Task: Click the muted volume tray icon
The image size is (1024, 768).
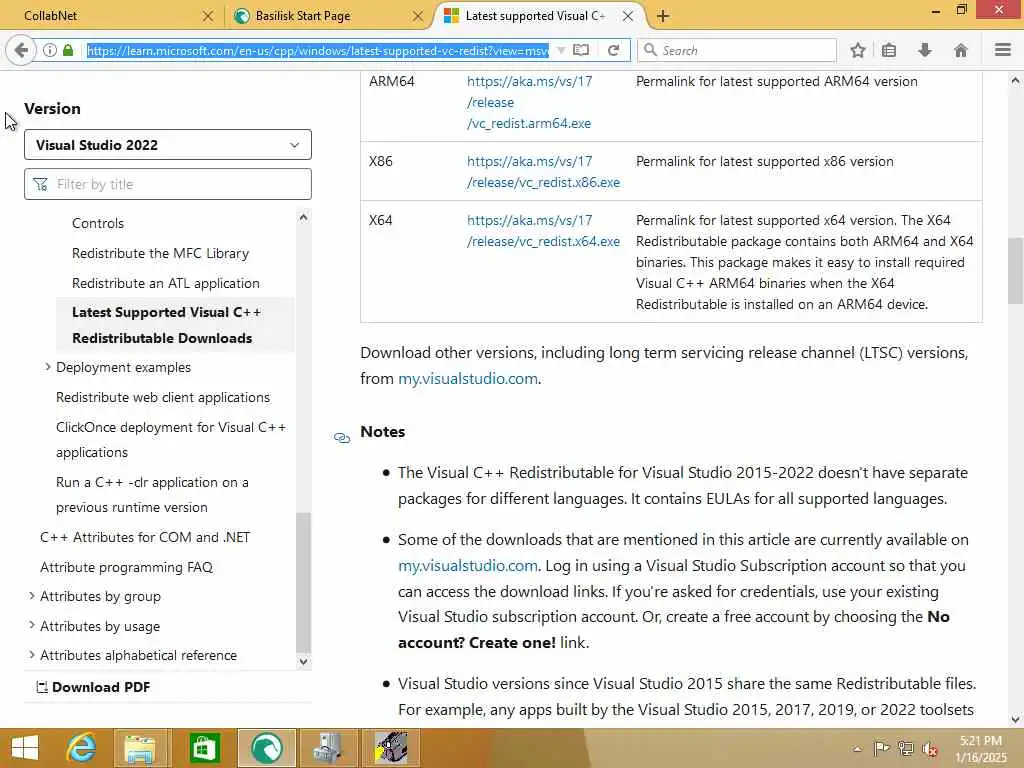Action: 930,748
